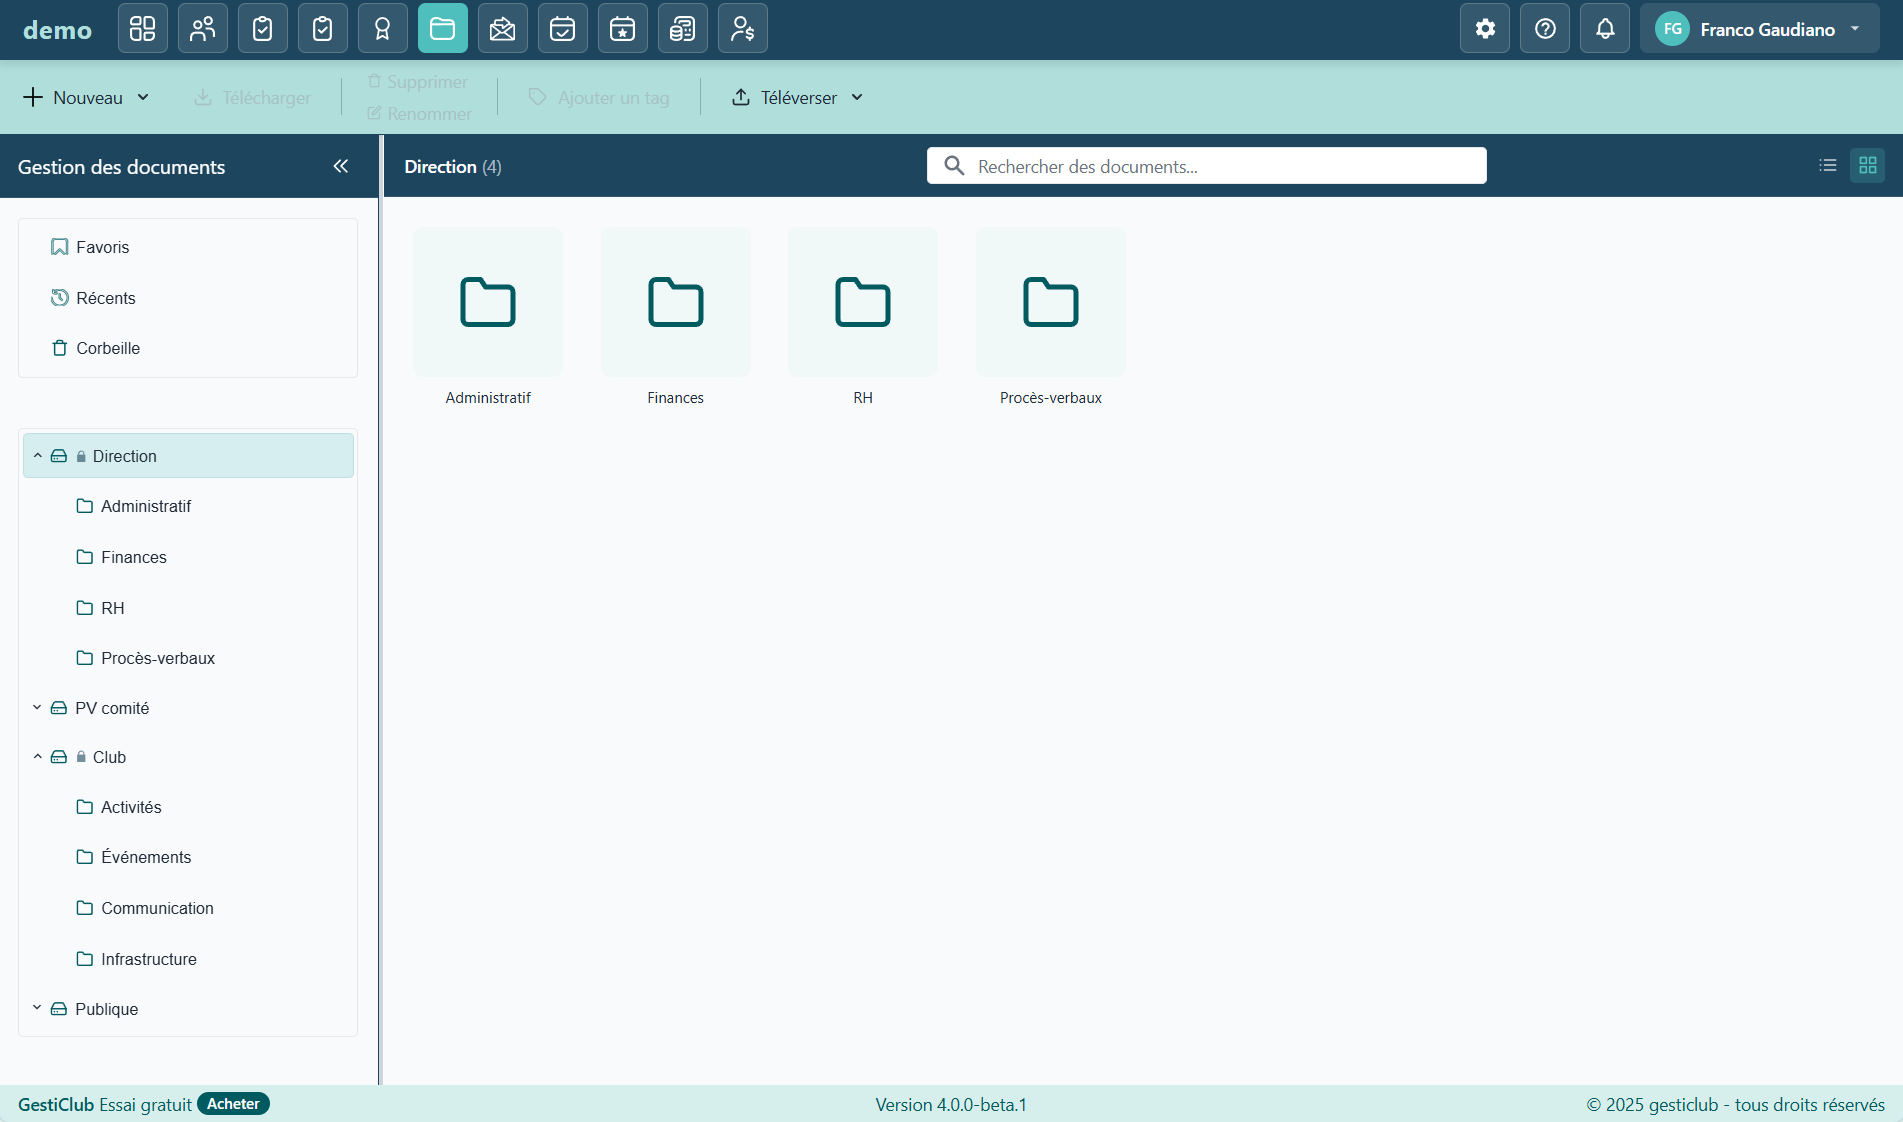The height and width of the screenshot is (1122, 1903).
Task: Collapse the Club tree node
Action: (38, 757)
